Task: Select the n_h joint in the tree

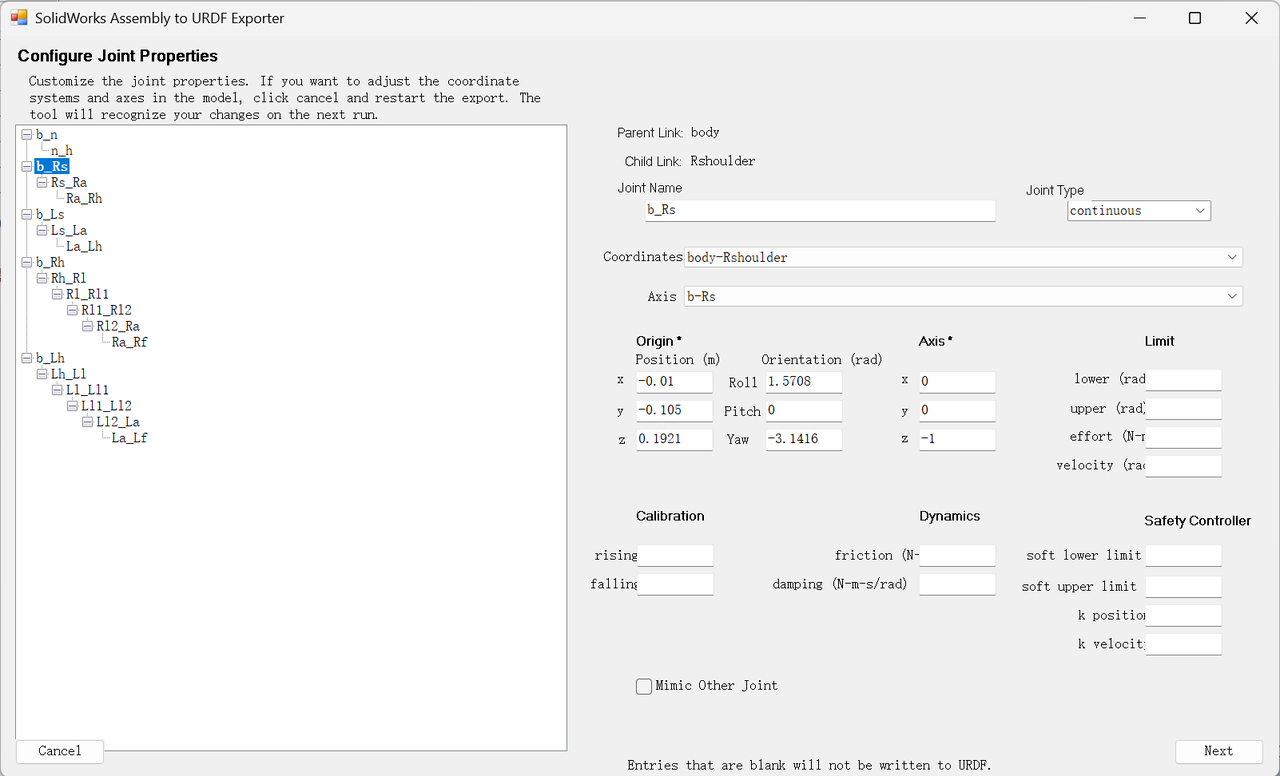Action: pyautogui.click(x=62, y=151)
